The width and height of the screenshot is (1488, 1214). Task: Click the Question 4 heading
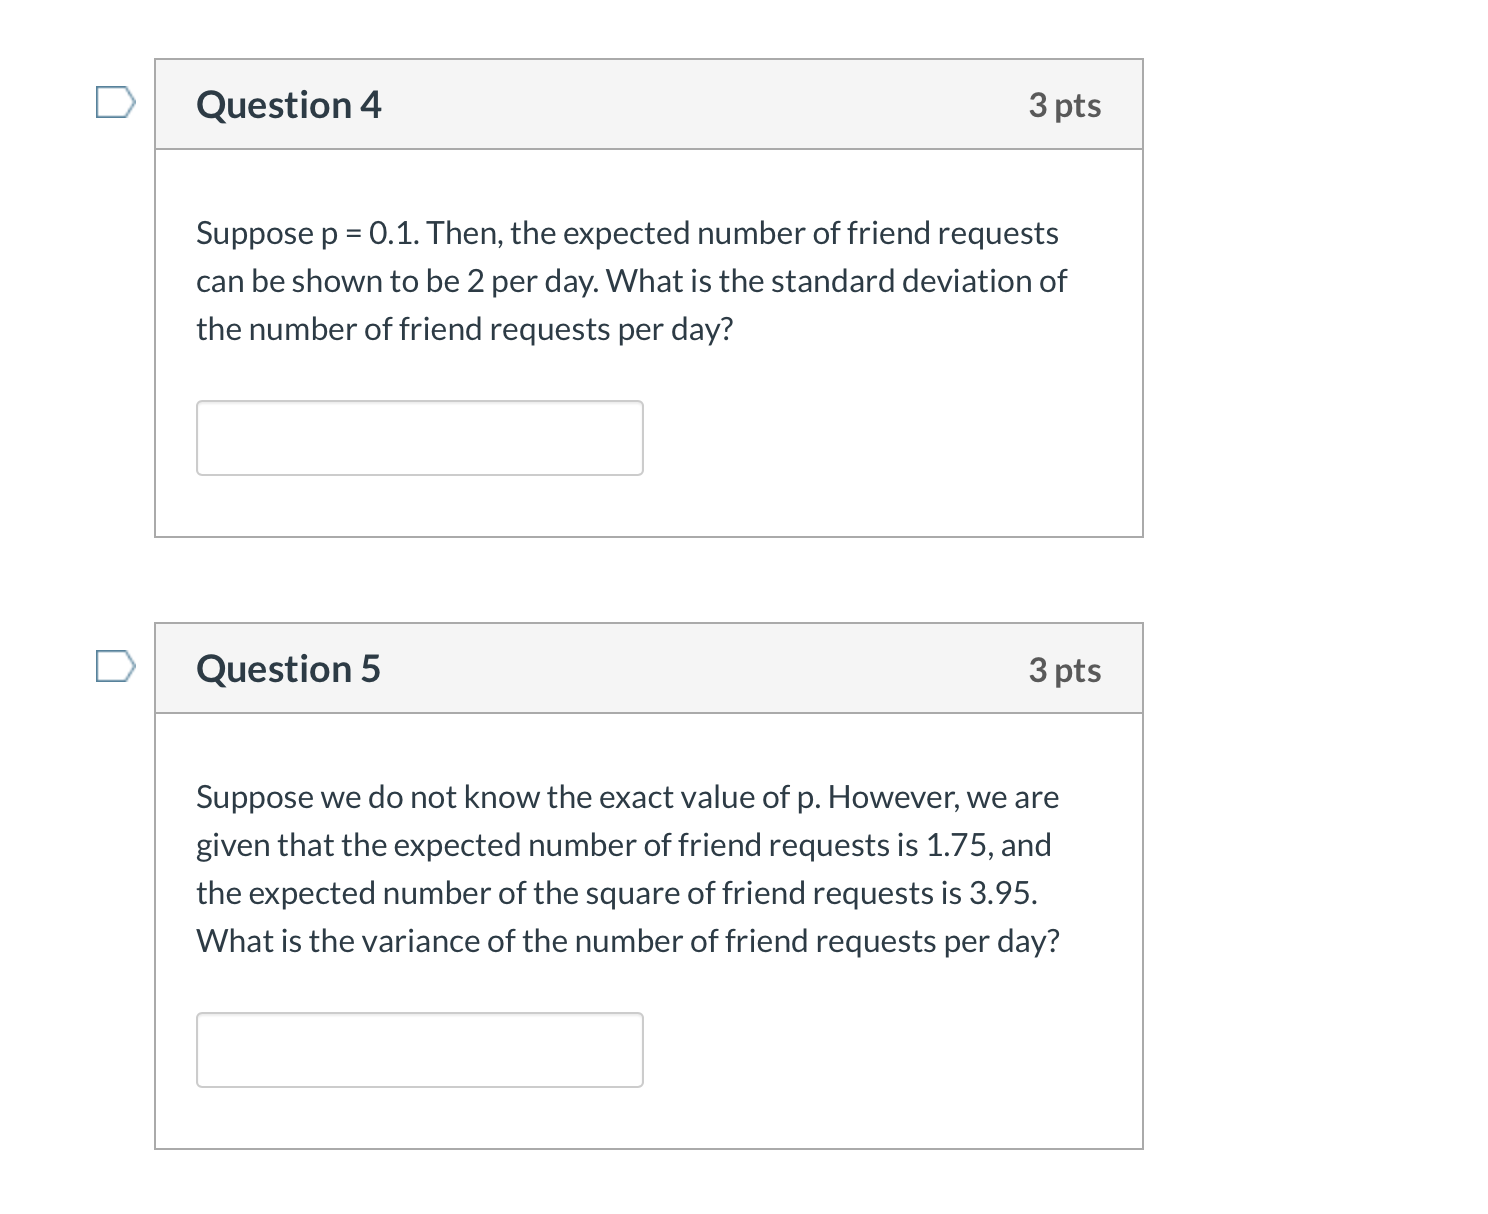point(288,105)
